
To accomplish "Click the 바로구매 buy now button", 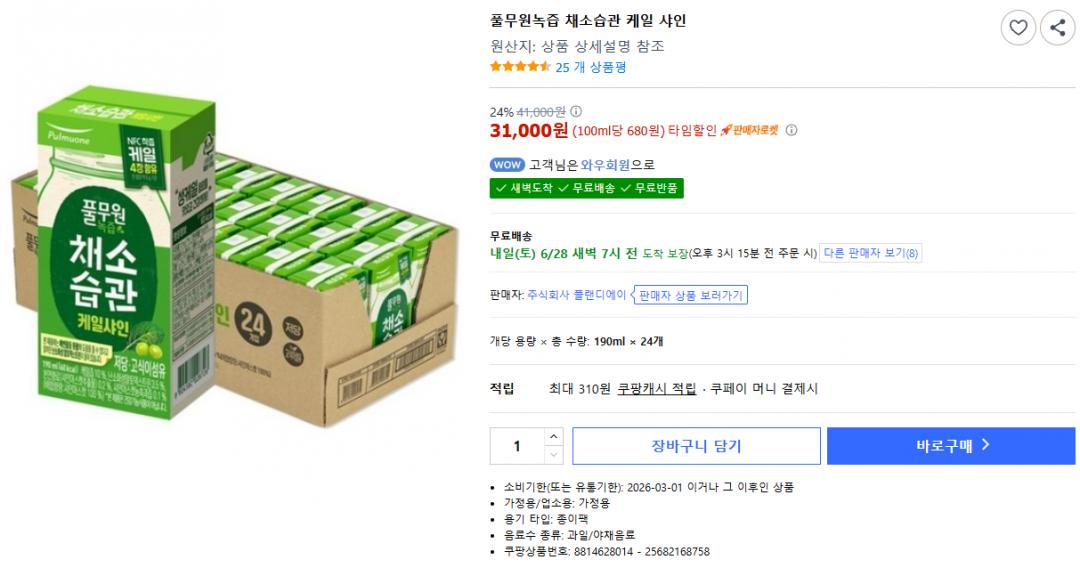I will pos(950,446).
